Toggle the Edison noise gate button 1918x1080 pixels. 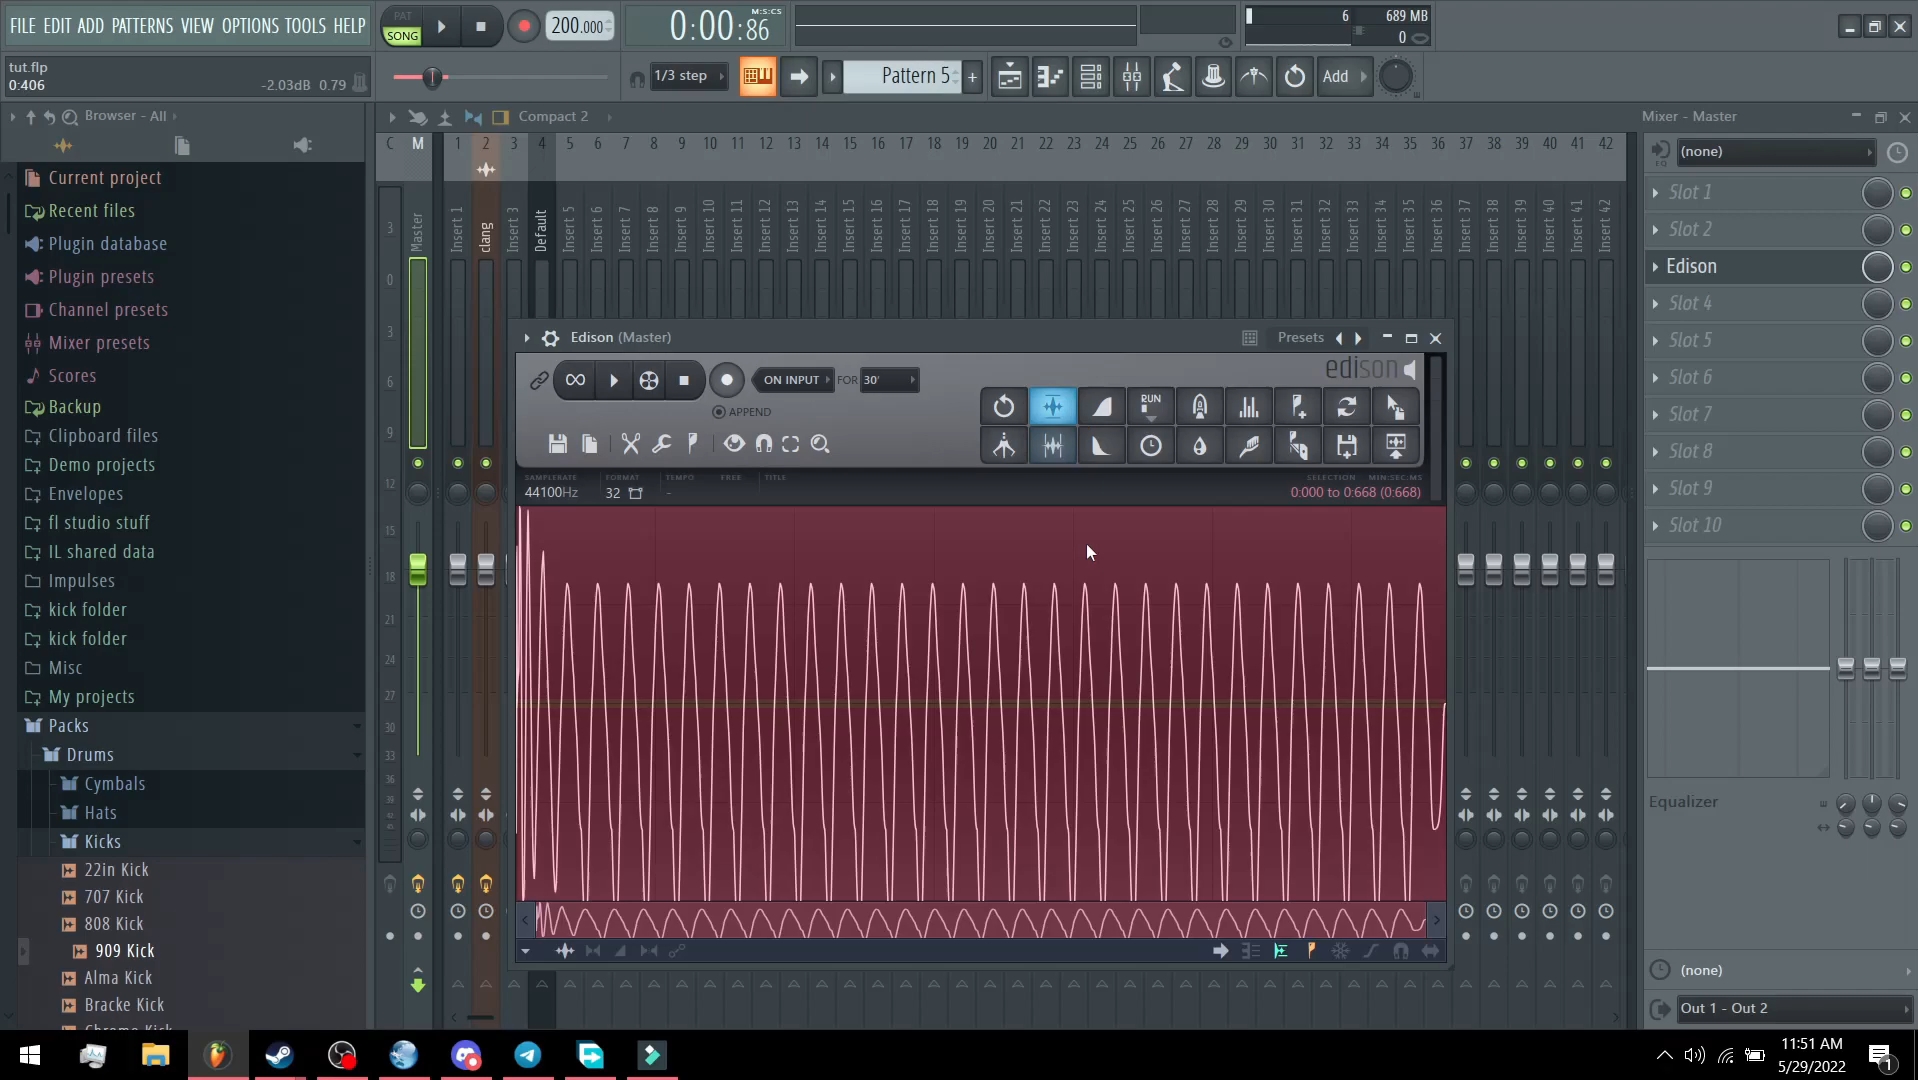(1052, 446)
